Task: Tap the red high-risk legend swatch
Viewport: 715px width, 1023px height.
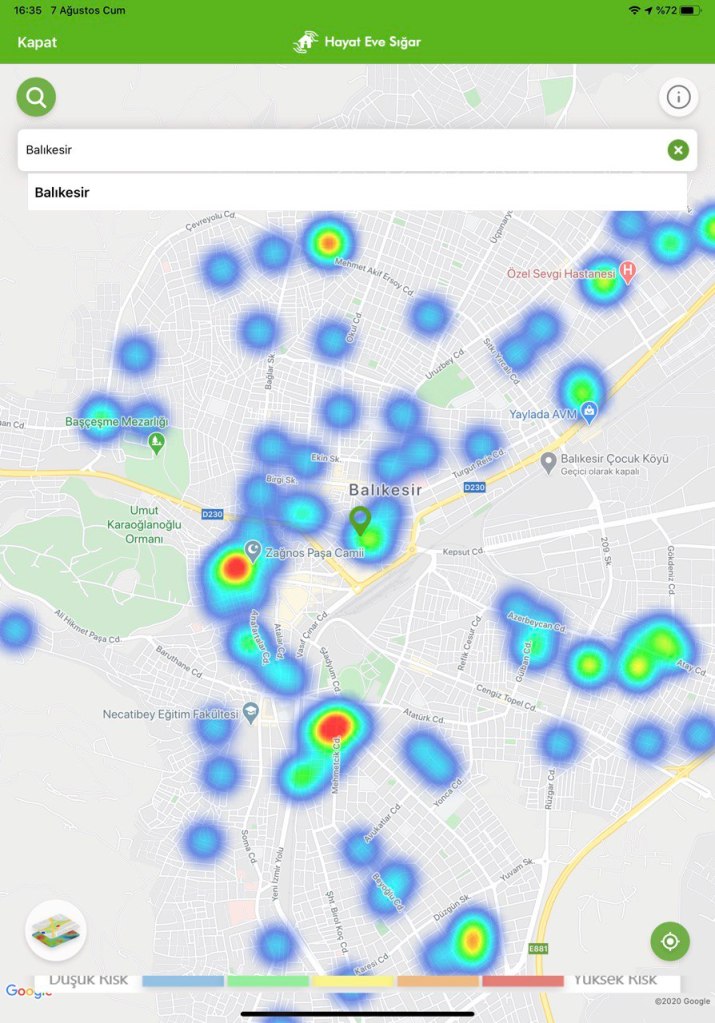Action: (x=523, y=981)
